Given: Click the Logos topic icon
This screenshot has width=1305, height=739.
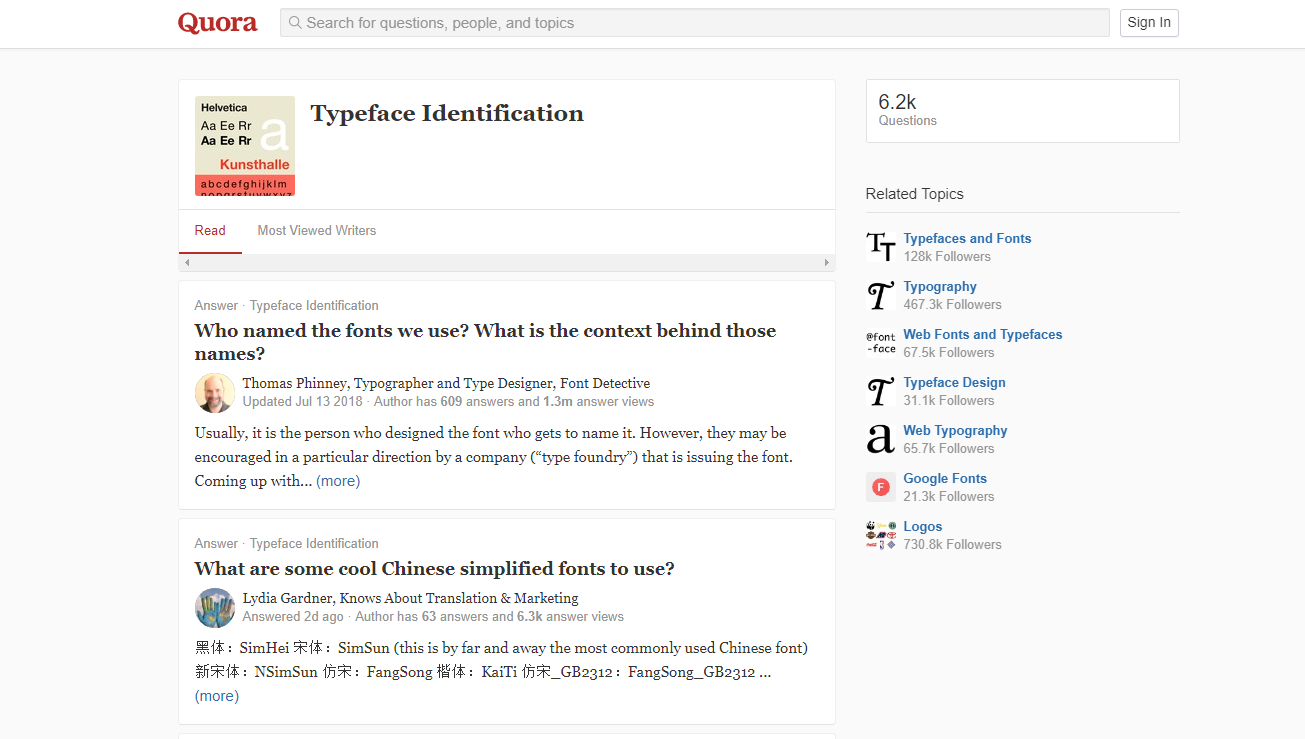Looking at the screenshot, I should [x=880, y=535].
